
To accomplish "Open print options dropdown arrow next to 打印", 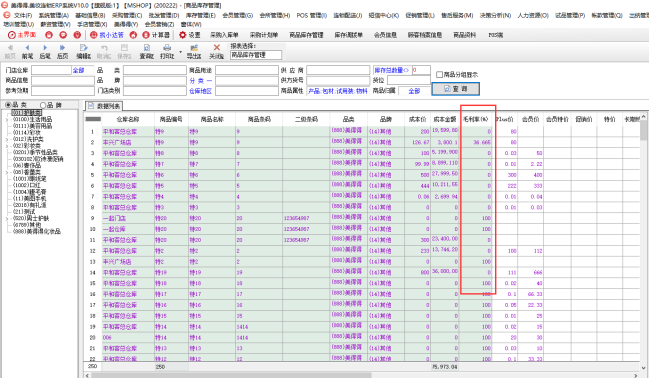I will coord(180,52).
